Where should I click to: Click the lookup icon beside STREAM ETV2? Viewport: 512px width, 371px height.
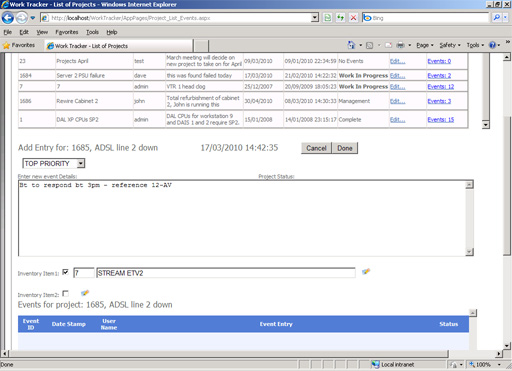(366, 272)
